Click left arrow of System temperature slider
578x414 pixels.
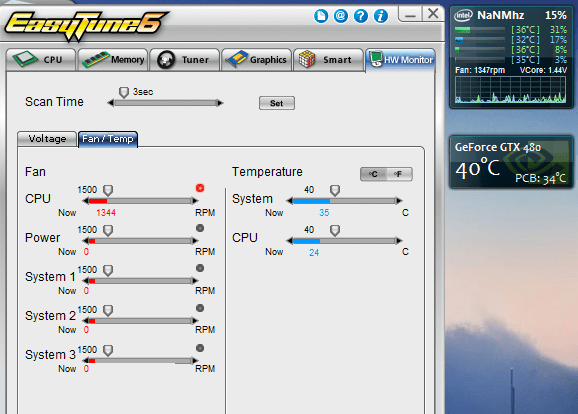click(289, 201)
